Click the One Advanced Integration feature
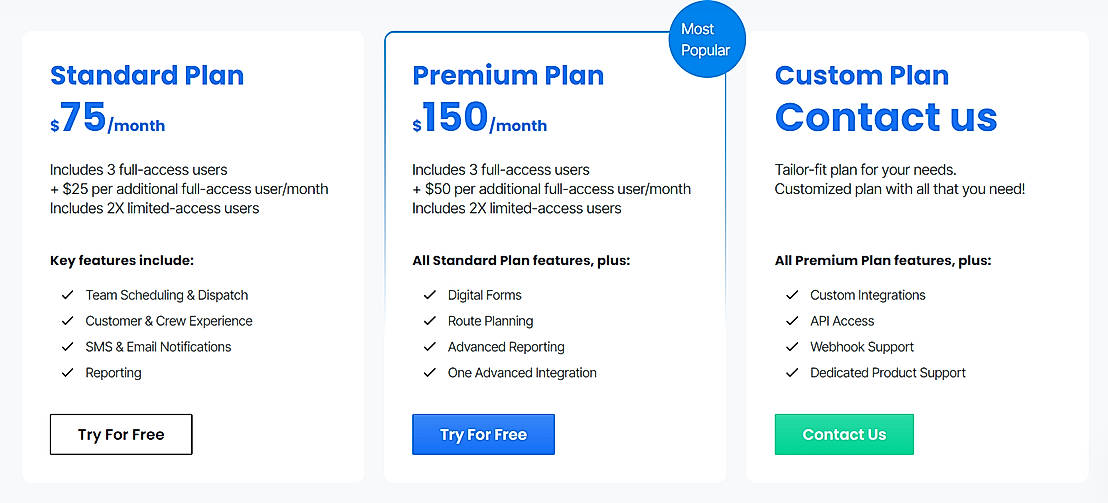The width and height of the screenshot is (1108, 503). (522, 373)
